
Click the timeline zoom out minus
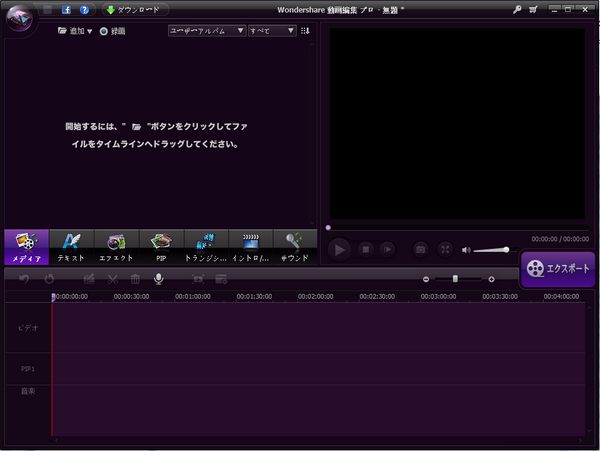tap(426, 279)
